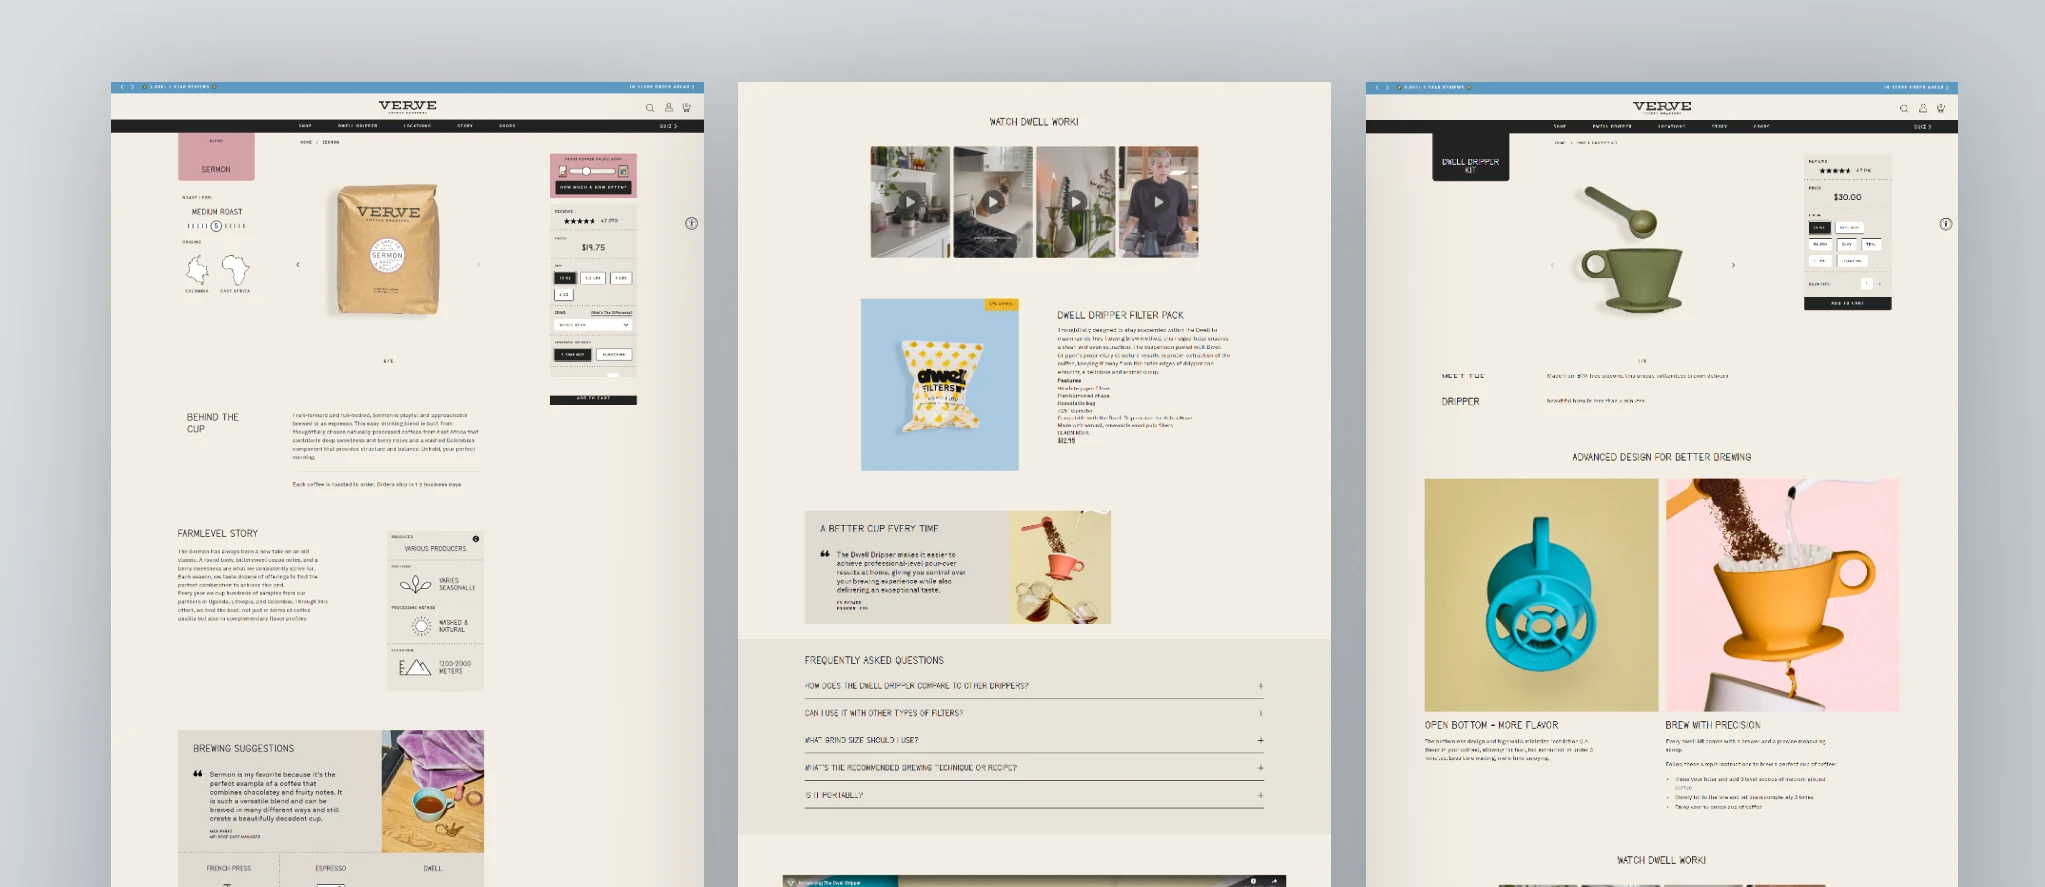This screenshot has width=2045, height=887.
Task: Click the 1200-2000 meters elevation icon
Action: pyautogui.click(x=414, y=667)
